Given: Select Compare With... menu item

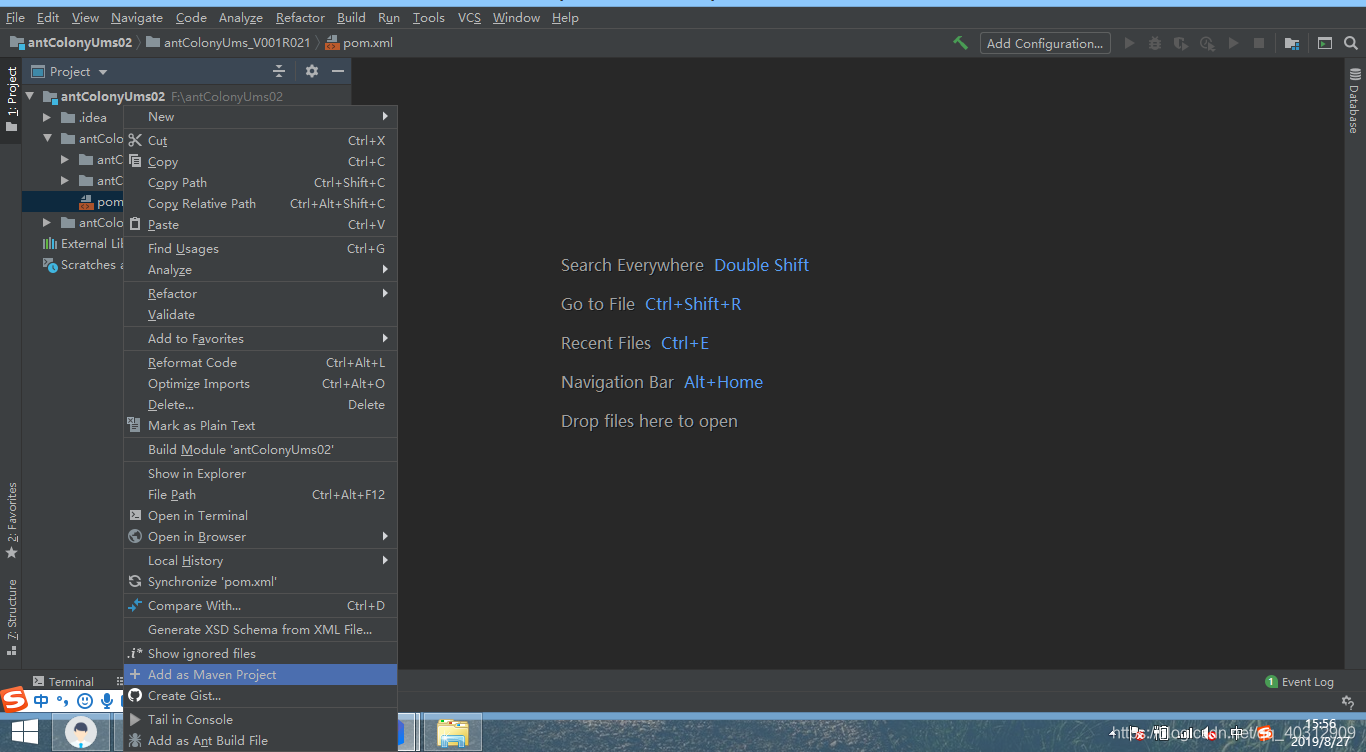Looking at the screenshot, I should (x=260, y=605).
